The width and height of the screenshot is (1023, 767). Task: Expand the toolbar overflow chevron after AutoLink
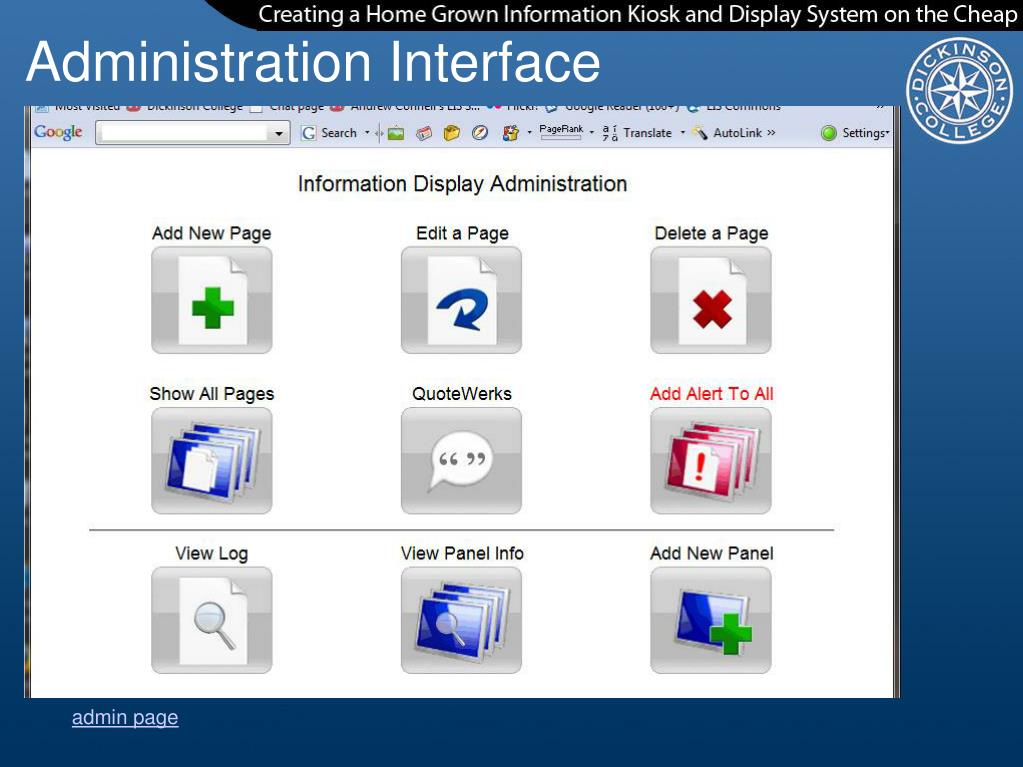[771, 132]
